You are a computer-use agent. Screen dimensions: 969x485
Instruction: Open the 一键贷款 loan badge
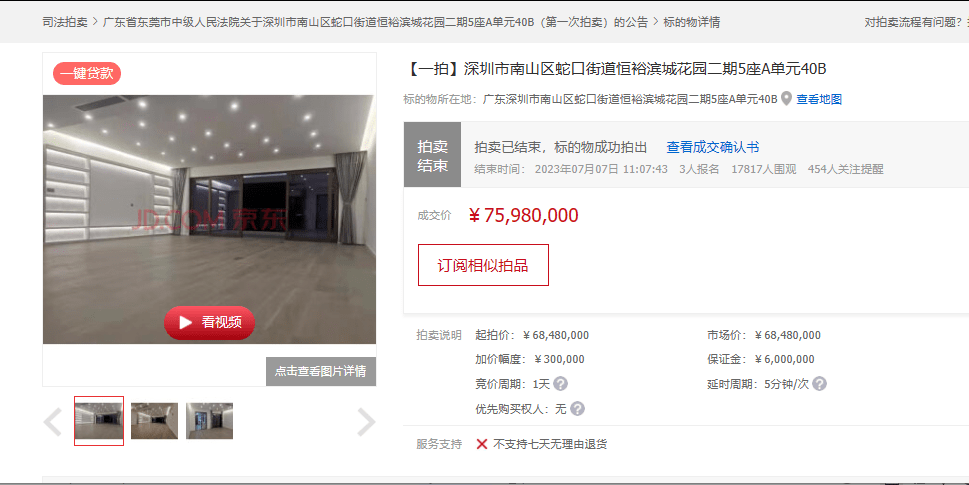[87, 74]
